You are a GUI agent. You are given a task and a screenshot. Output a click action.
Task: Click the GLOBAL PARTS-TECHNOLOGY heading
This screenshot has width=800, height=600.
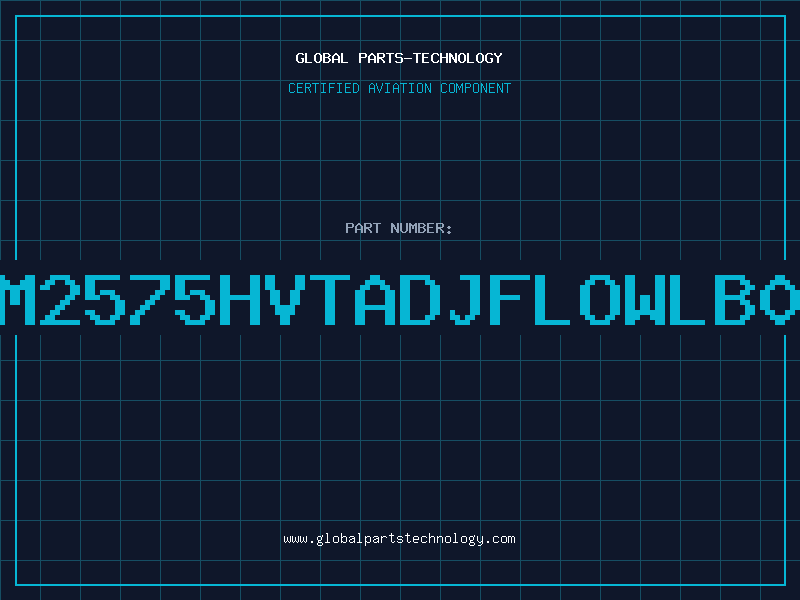pos(399,58)
